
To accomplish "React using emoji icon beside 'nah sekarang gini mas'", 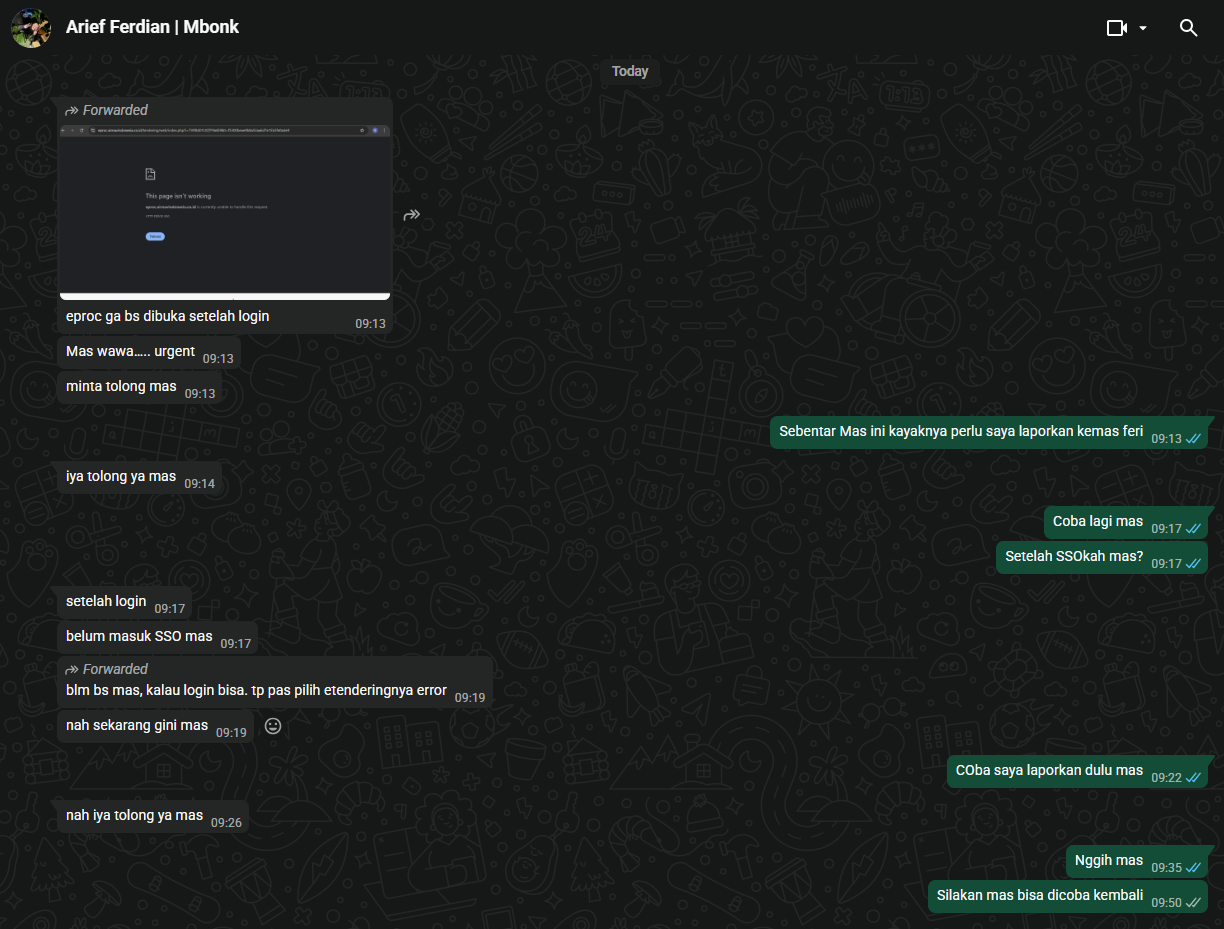I will 273,726.
